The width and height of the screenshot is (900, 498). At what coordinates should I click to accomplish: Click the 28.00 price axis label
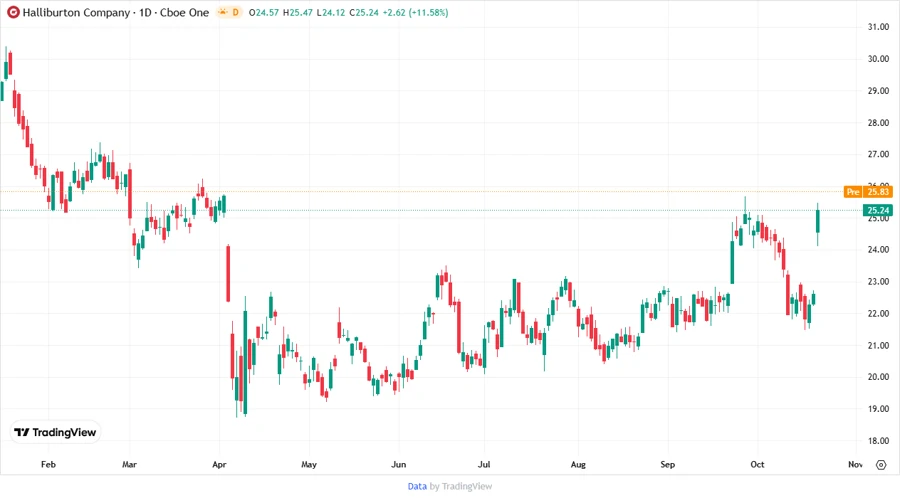(878, 123)
